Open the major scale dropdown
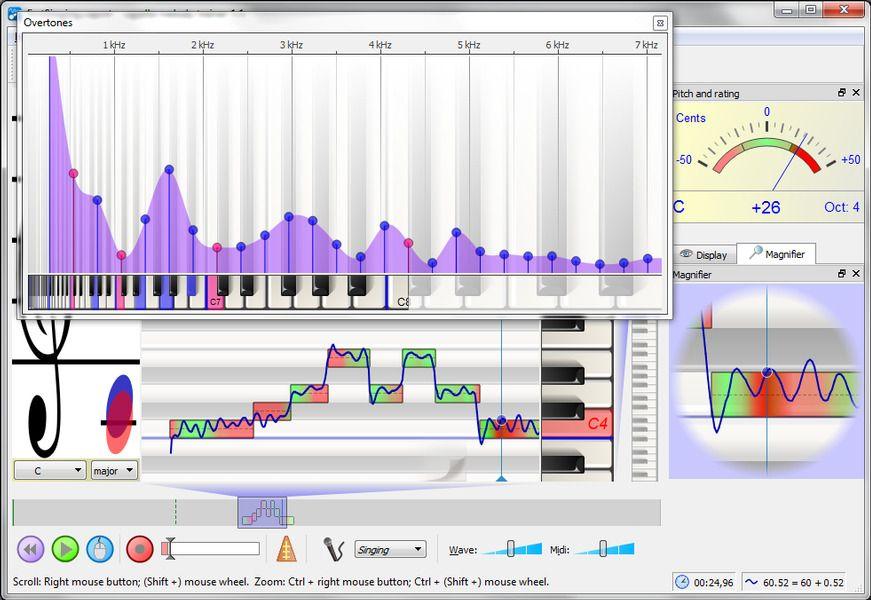 (114, 470)
